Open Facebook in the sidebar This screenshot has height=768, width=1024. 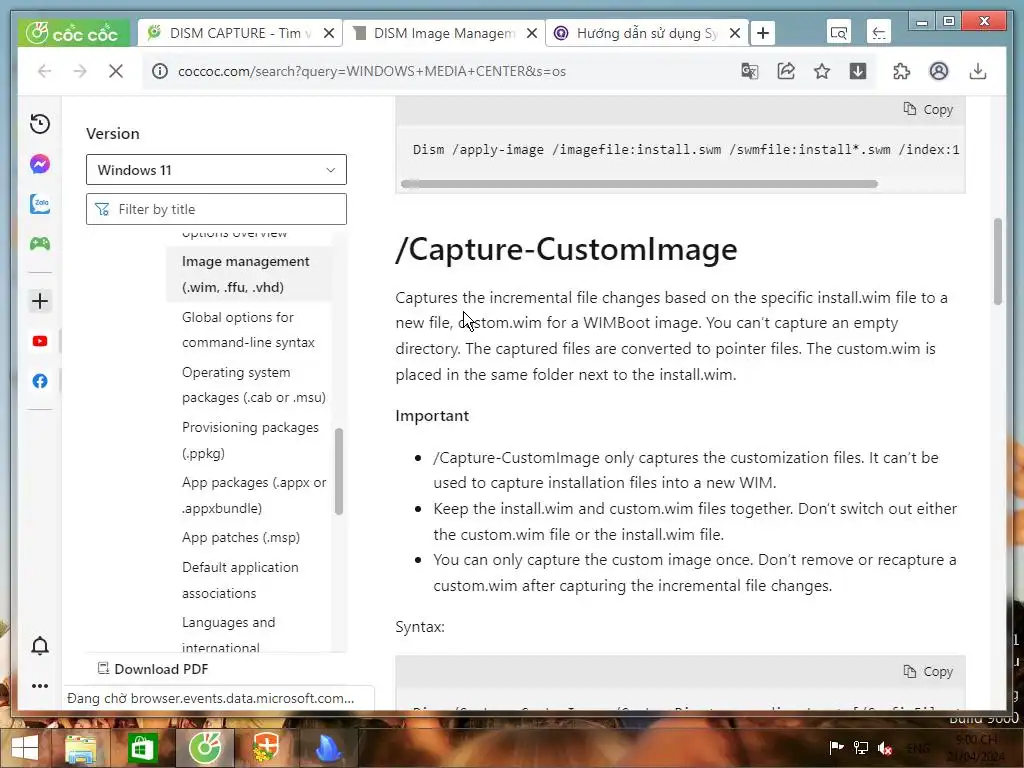40,381
